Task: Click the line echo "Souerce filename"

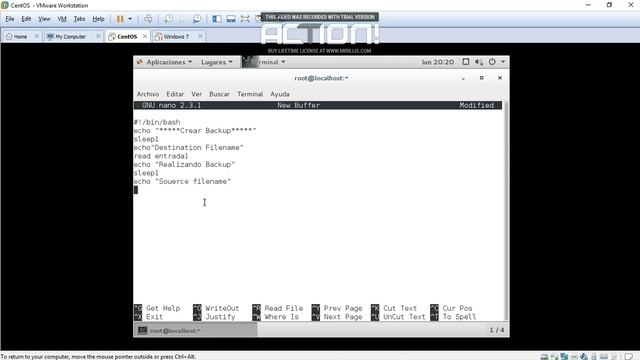Action: pyautogui.click(x=182, y=181)
